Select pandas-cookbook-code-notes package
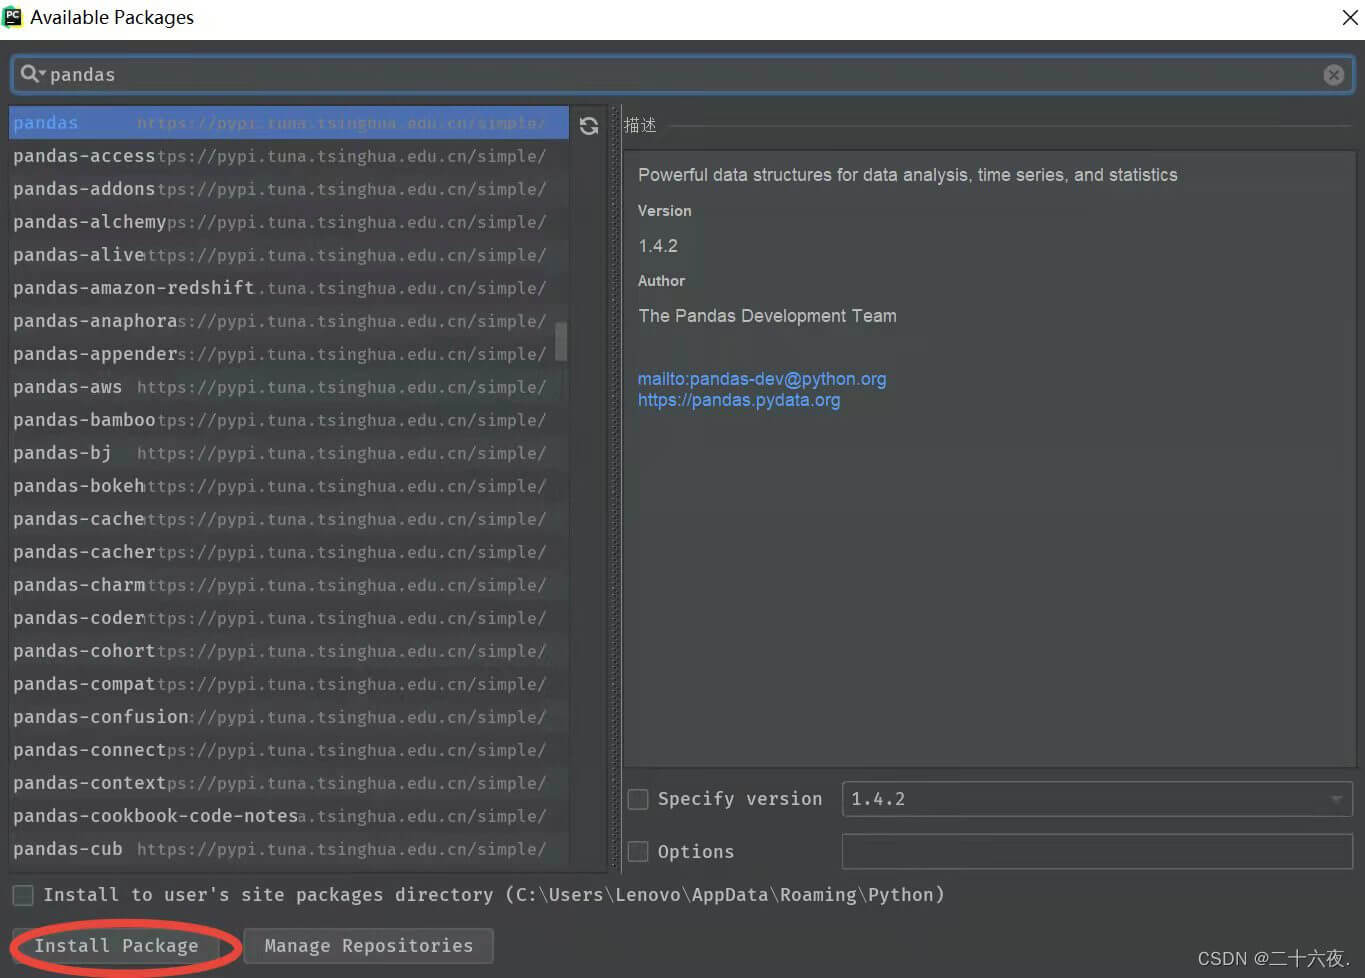The width and height of the screenshot is (1365, 978). [x=155, y=816]
